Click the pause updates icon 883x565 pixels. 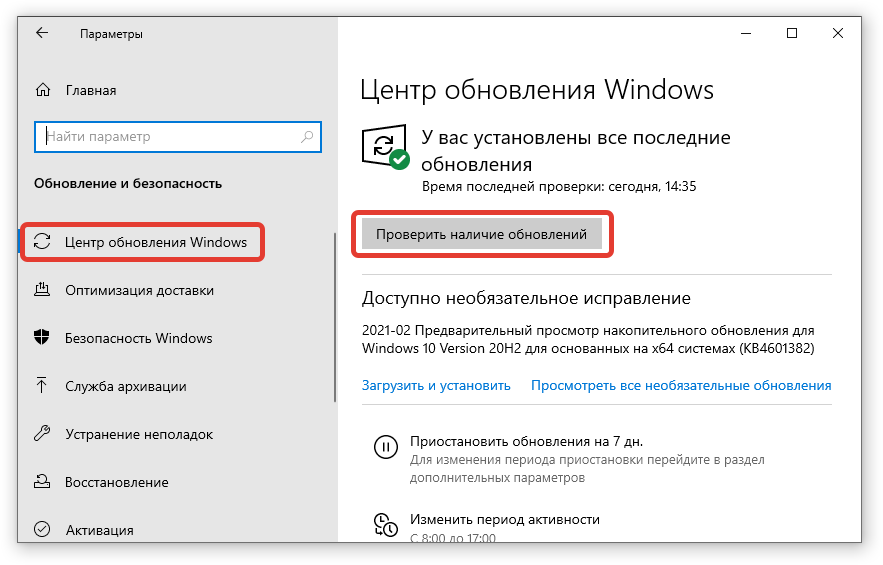click(x=384, y=447)
